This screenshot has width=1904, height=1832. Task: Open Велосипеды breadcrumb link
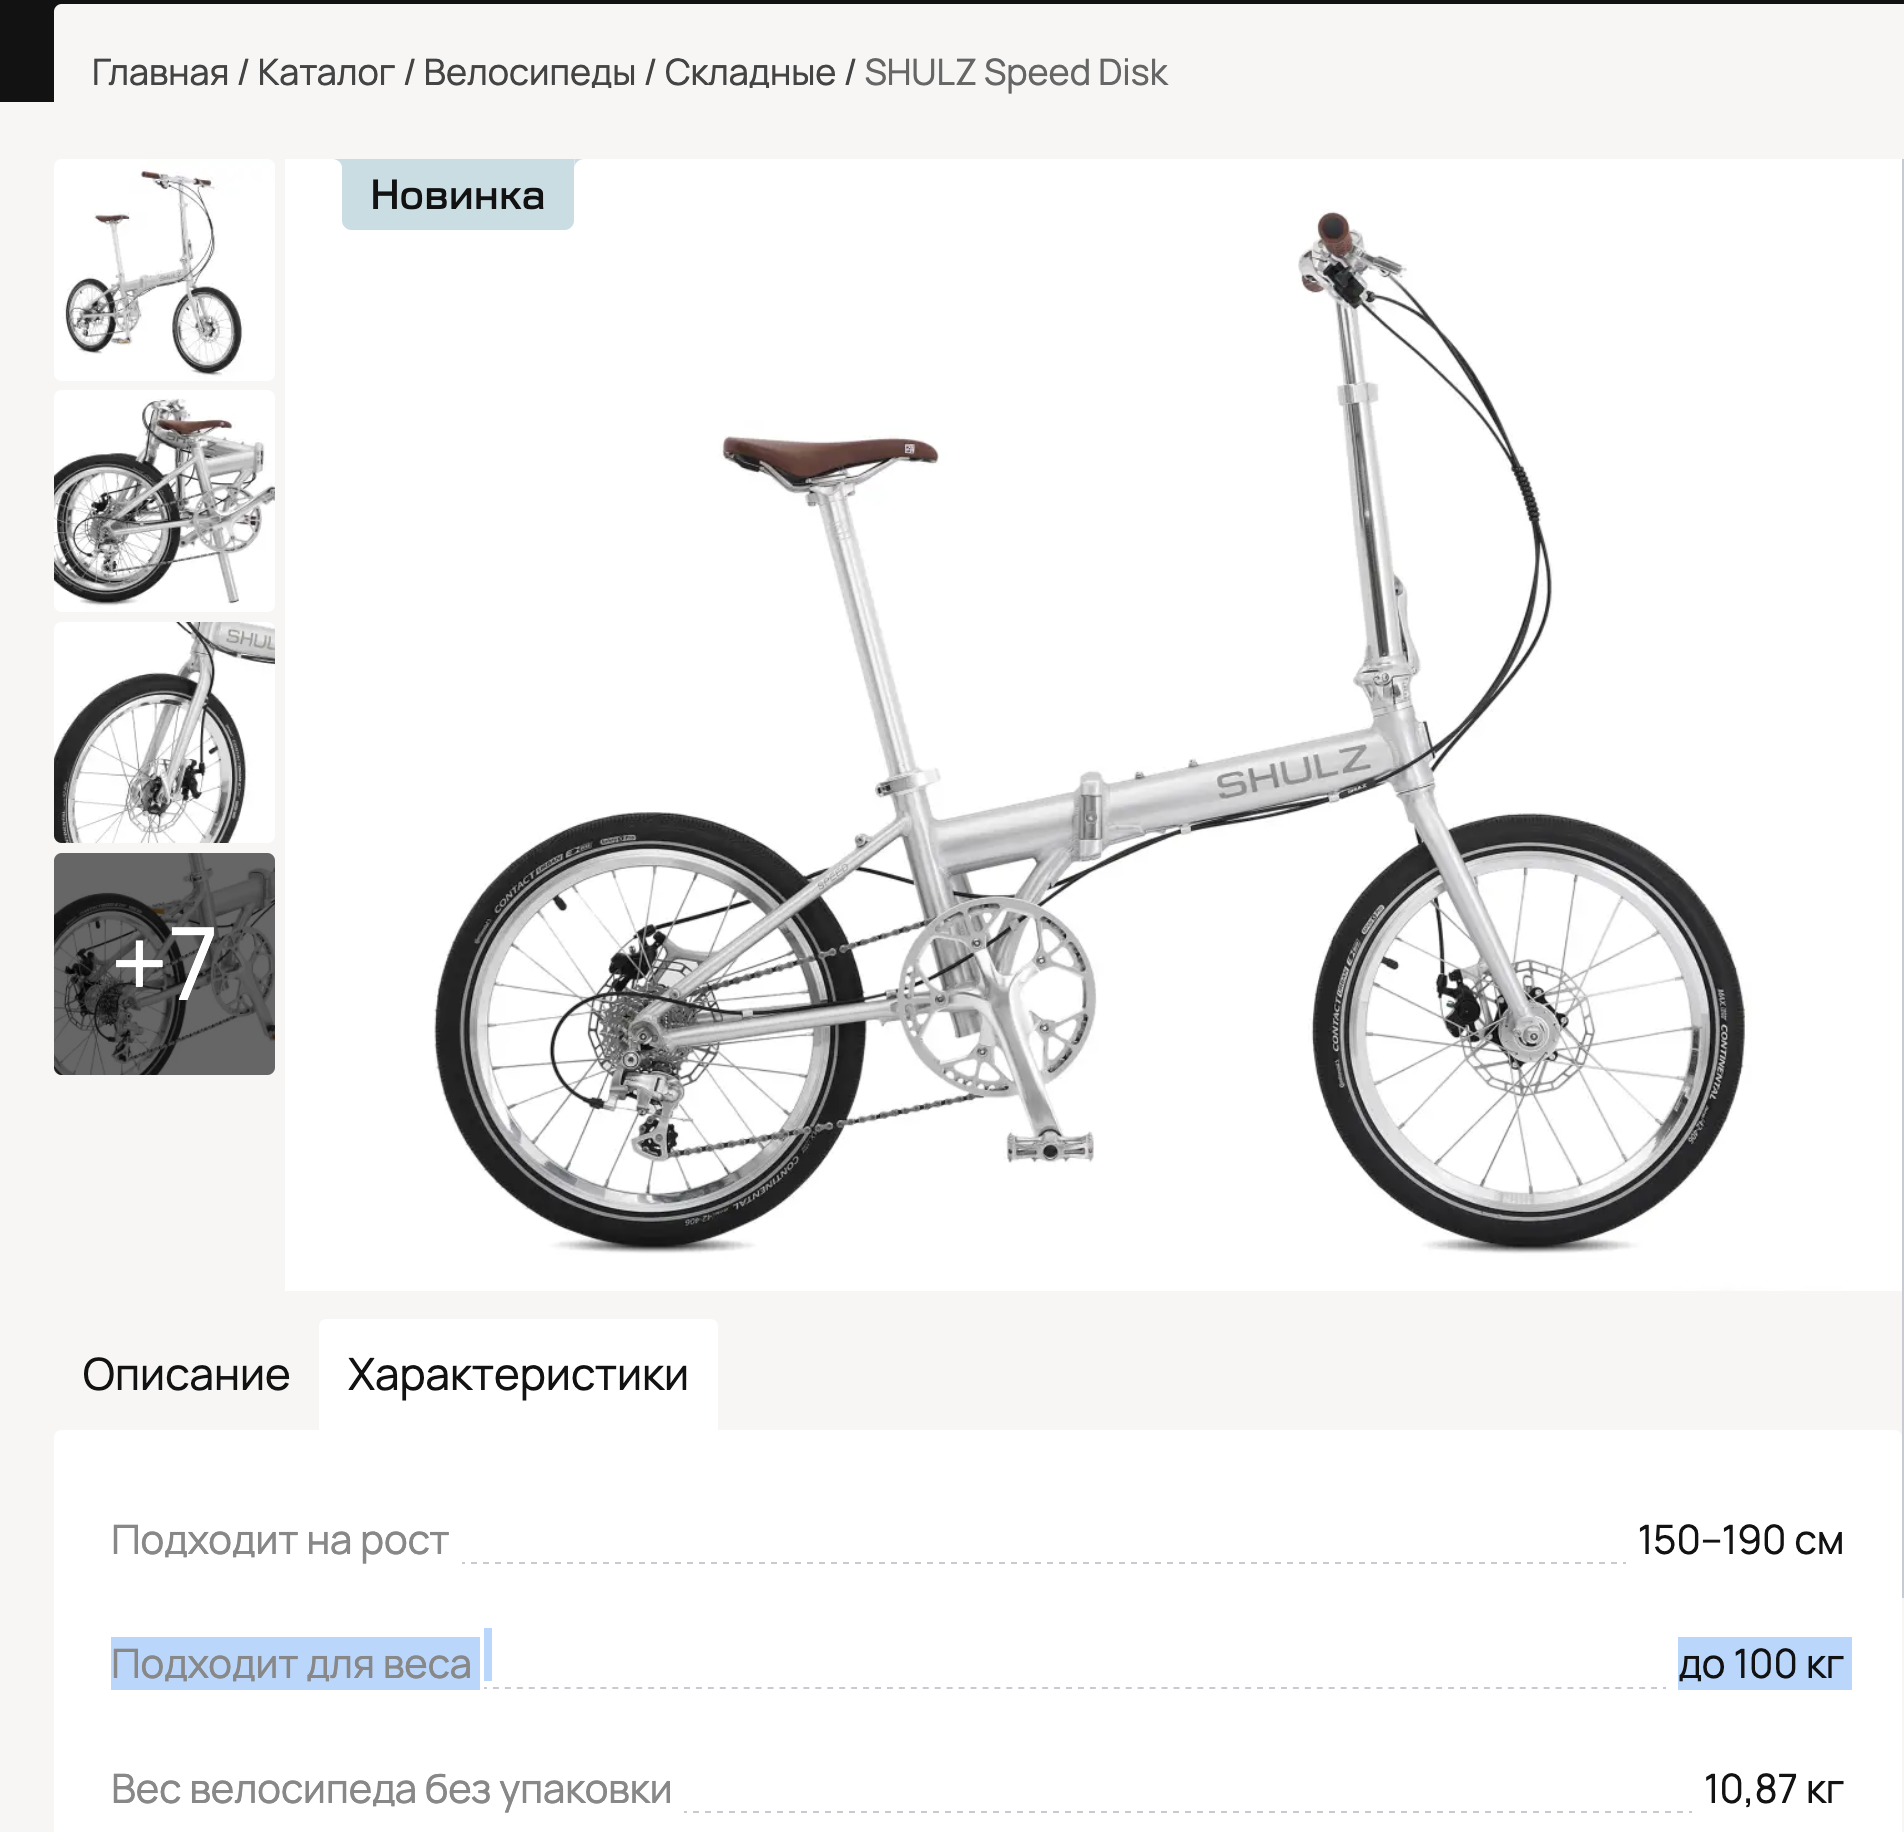click(x=530, y=73)
